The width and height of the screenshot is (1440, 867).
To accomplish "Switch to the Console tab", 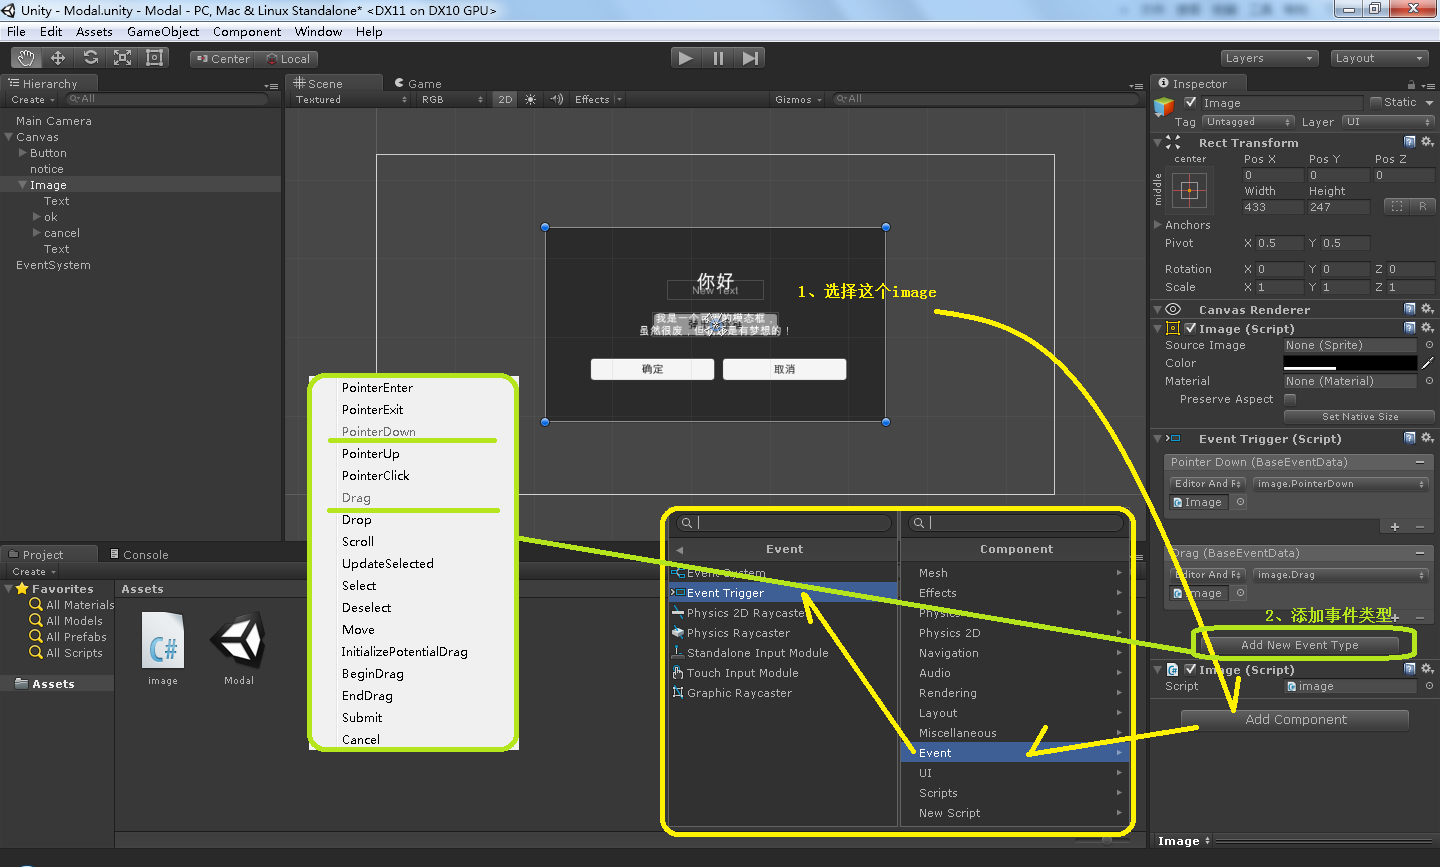I will click(x=139, y=555).
